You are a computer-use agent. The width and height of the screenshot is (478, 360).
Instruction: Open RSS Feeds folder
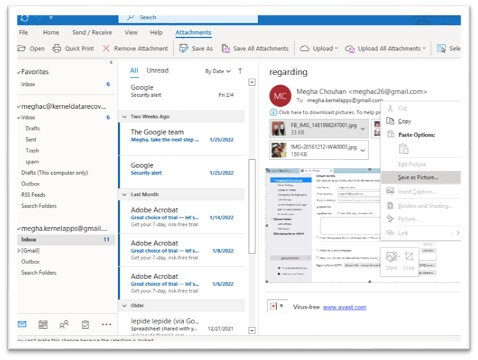[x=33, y=195]
